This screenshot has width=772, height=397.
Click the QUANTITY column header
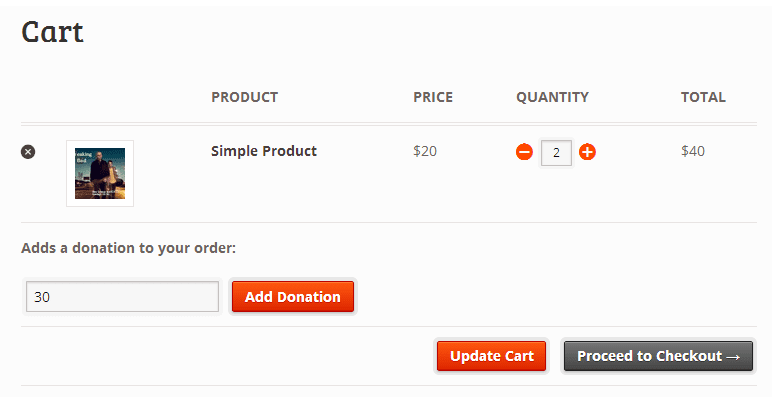(552, 97)
